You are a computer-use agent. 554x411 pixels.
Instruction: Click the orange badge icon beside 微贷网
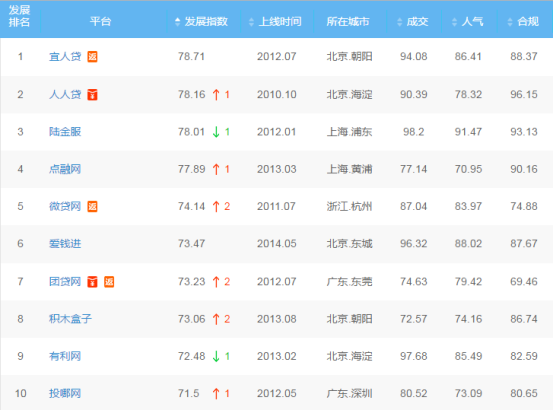tap(92, 206)
